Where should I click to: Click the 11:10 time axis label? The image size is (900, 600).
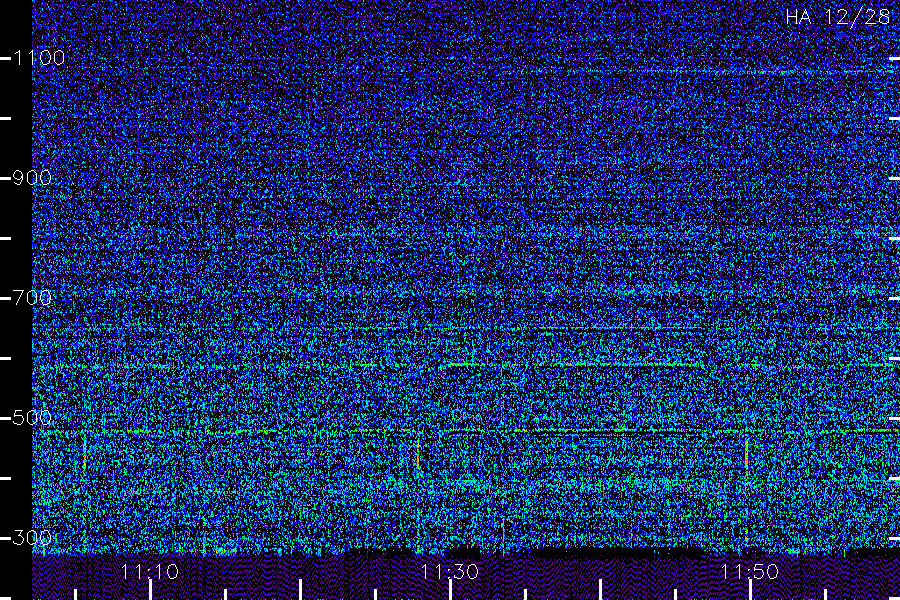point(150,572)
